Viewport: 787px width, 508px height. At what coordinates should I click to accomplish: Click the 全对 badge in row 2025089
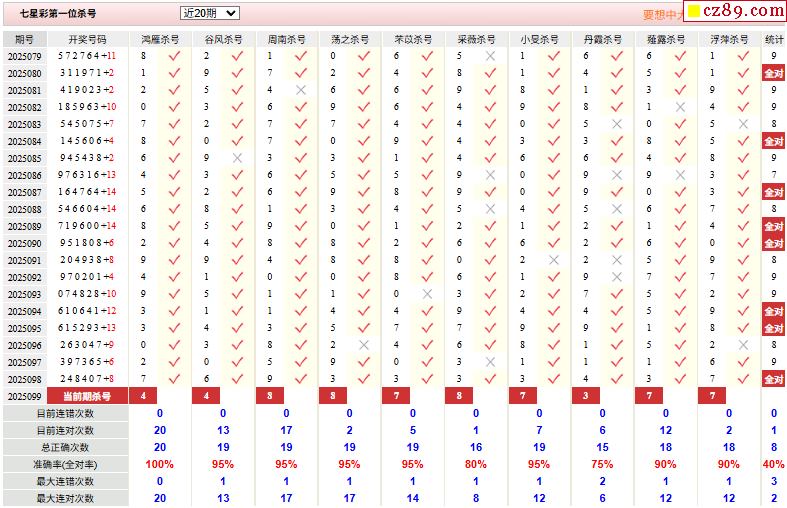(x=773, y=226)
